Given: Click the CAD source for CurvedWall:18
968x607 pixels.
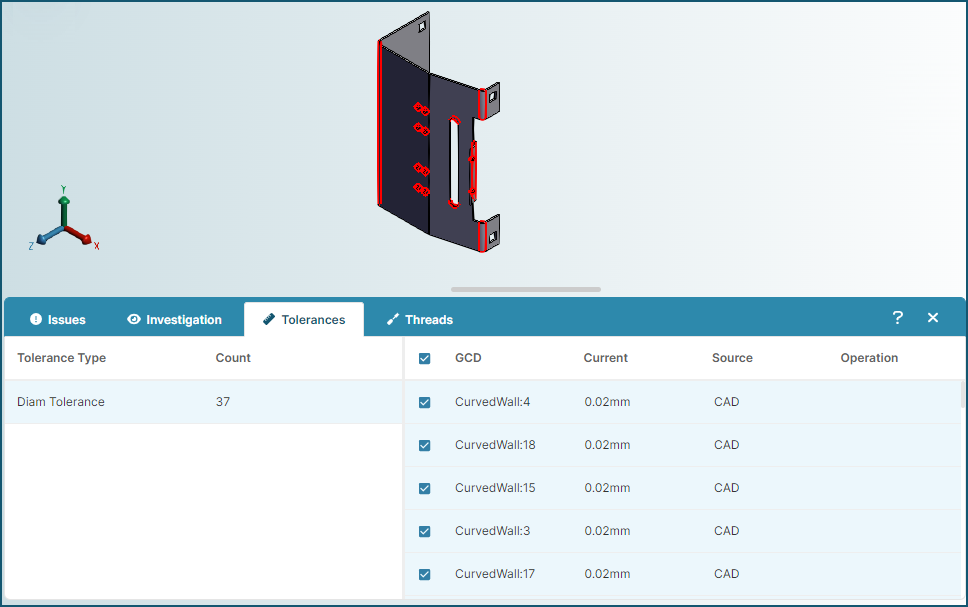Looking at the screenshot, I should click(x=727, y=445).
